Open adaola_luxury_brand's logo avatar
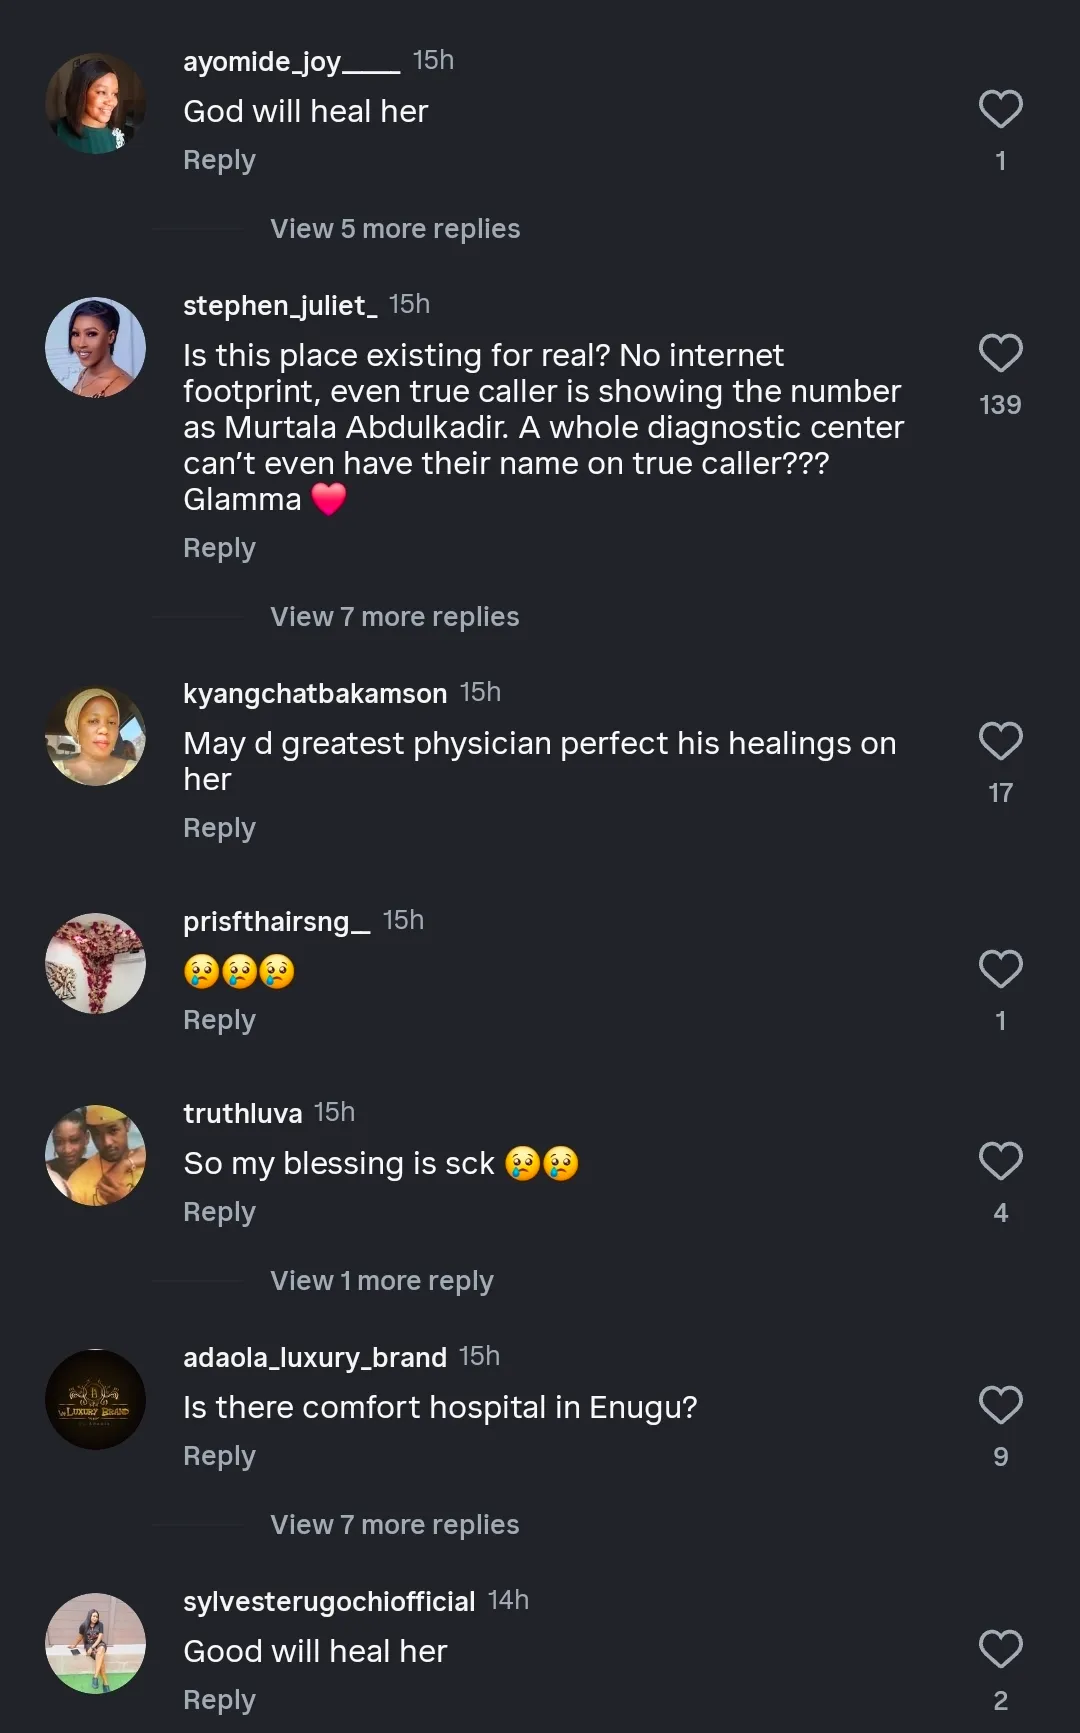 [x=96, y=1399]
